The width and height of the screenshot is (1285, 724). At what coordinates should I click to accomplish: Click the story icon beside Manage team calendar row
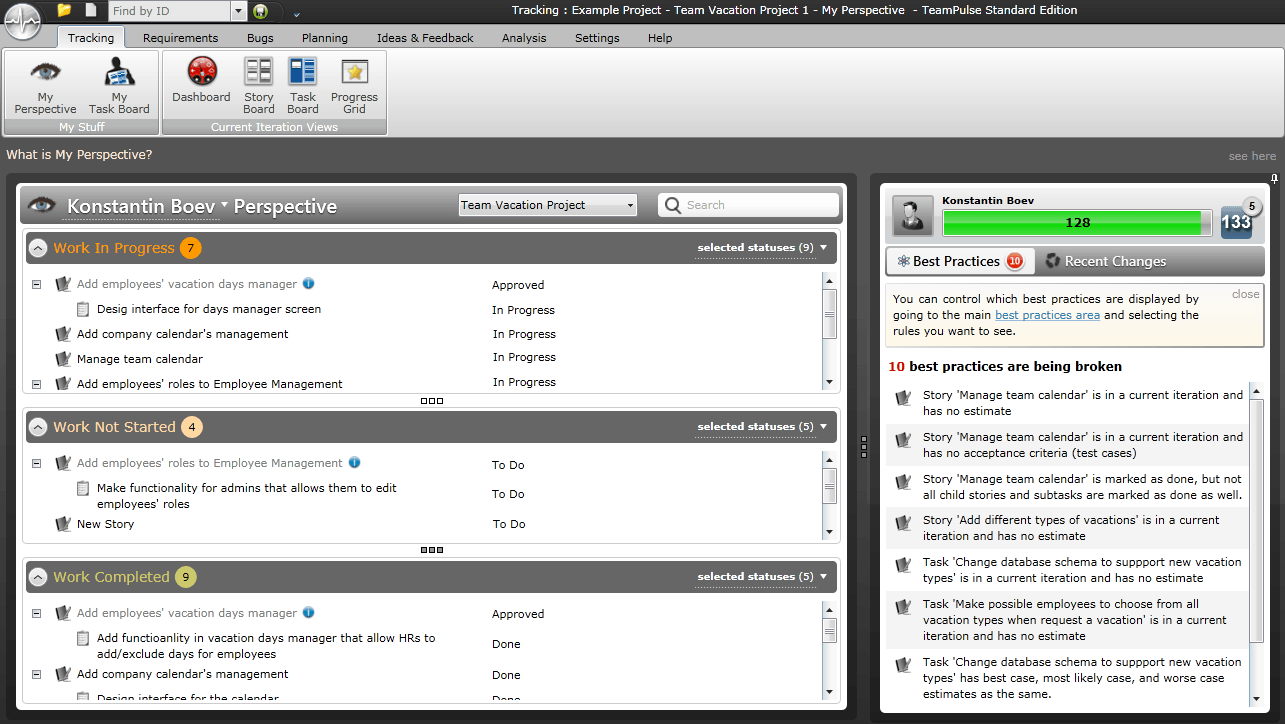coord(63,358)
